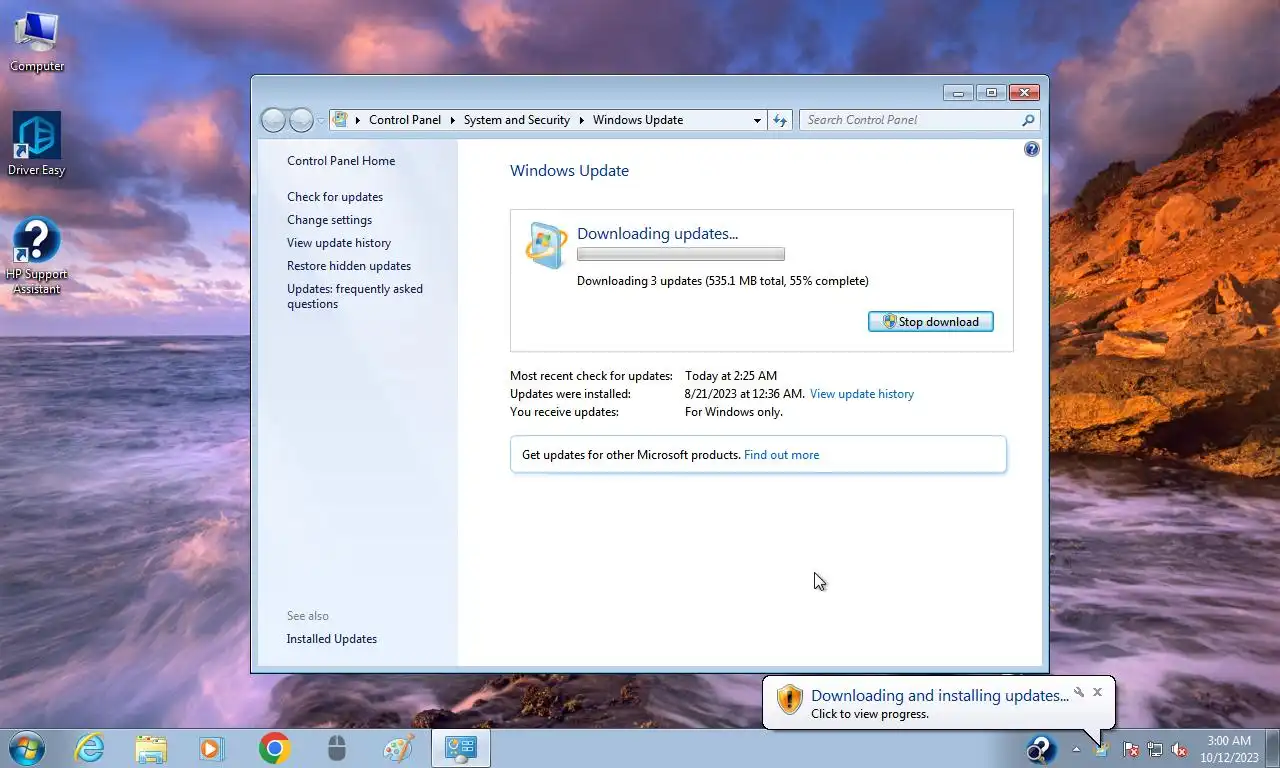Screen dimensions: 1280x768
Task: Expand arrow after System and Security breadcrumb
Action: point(581,120)
